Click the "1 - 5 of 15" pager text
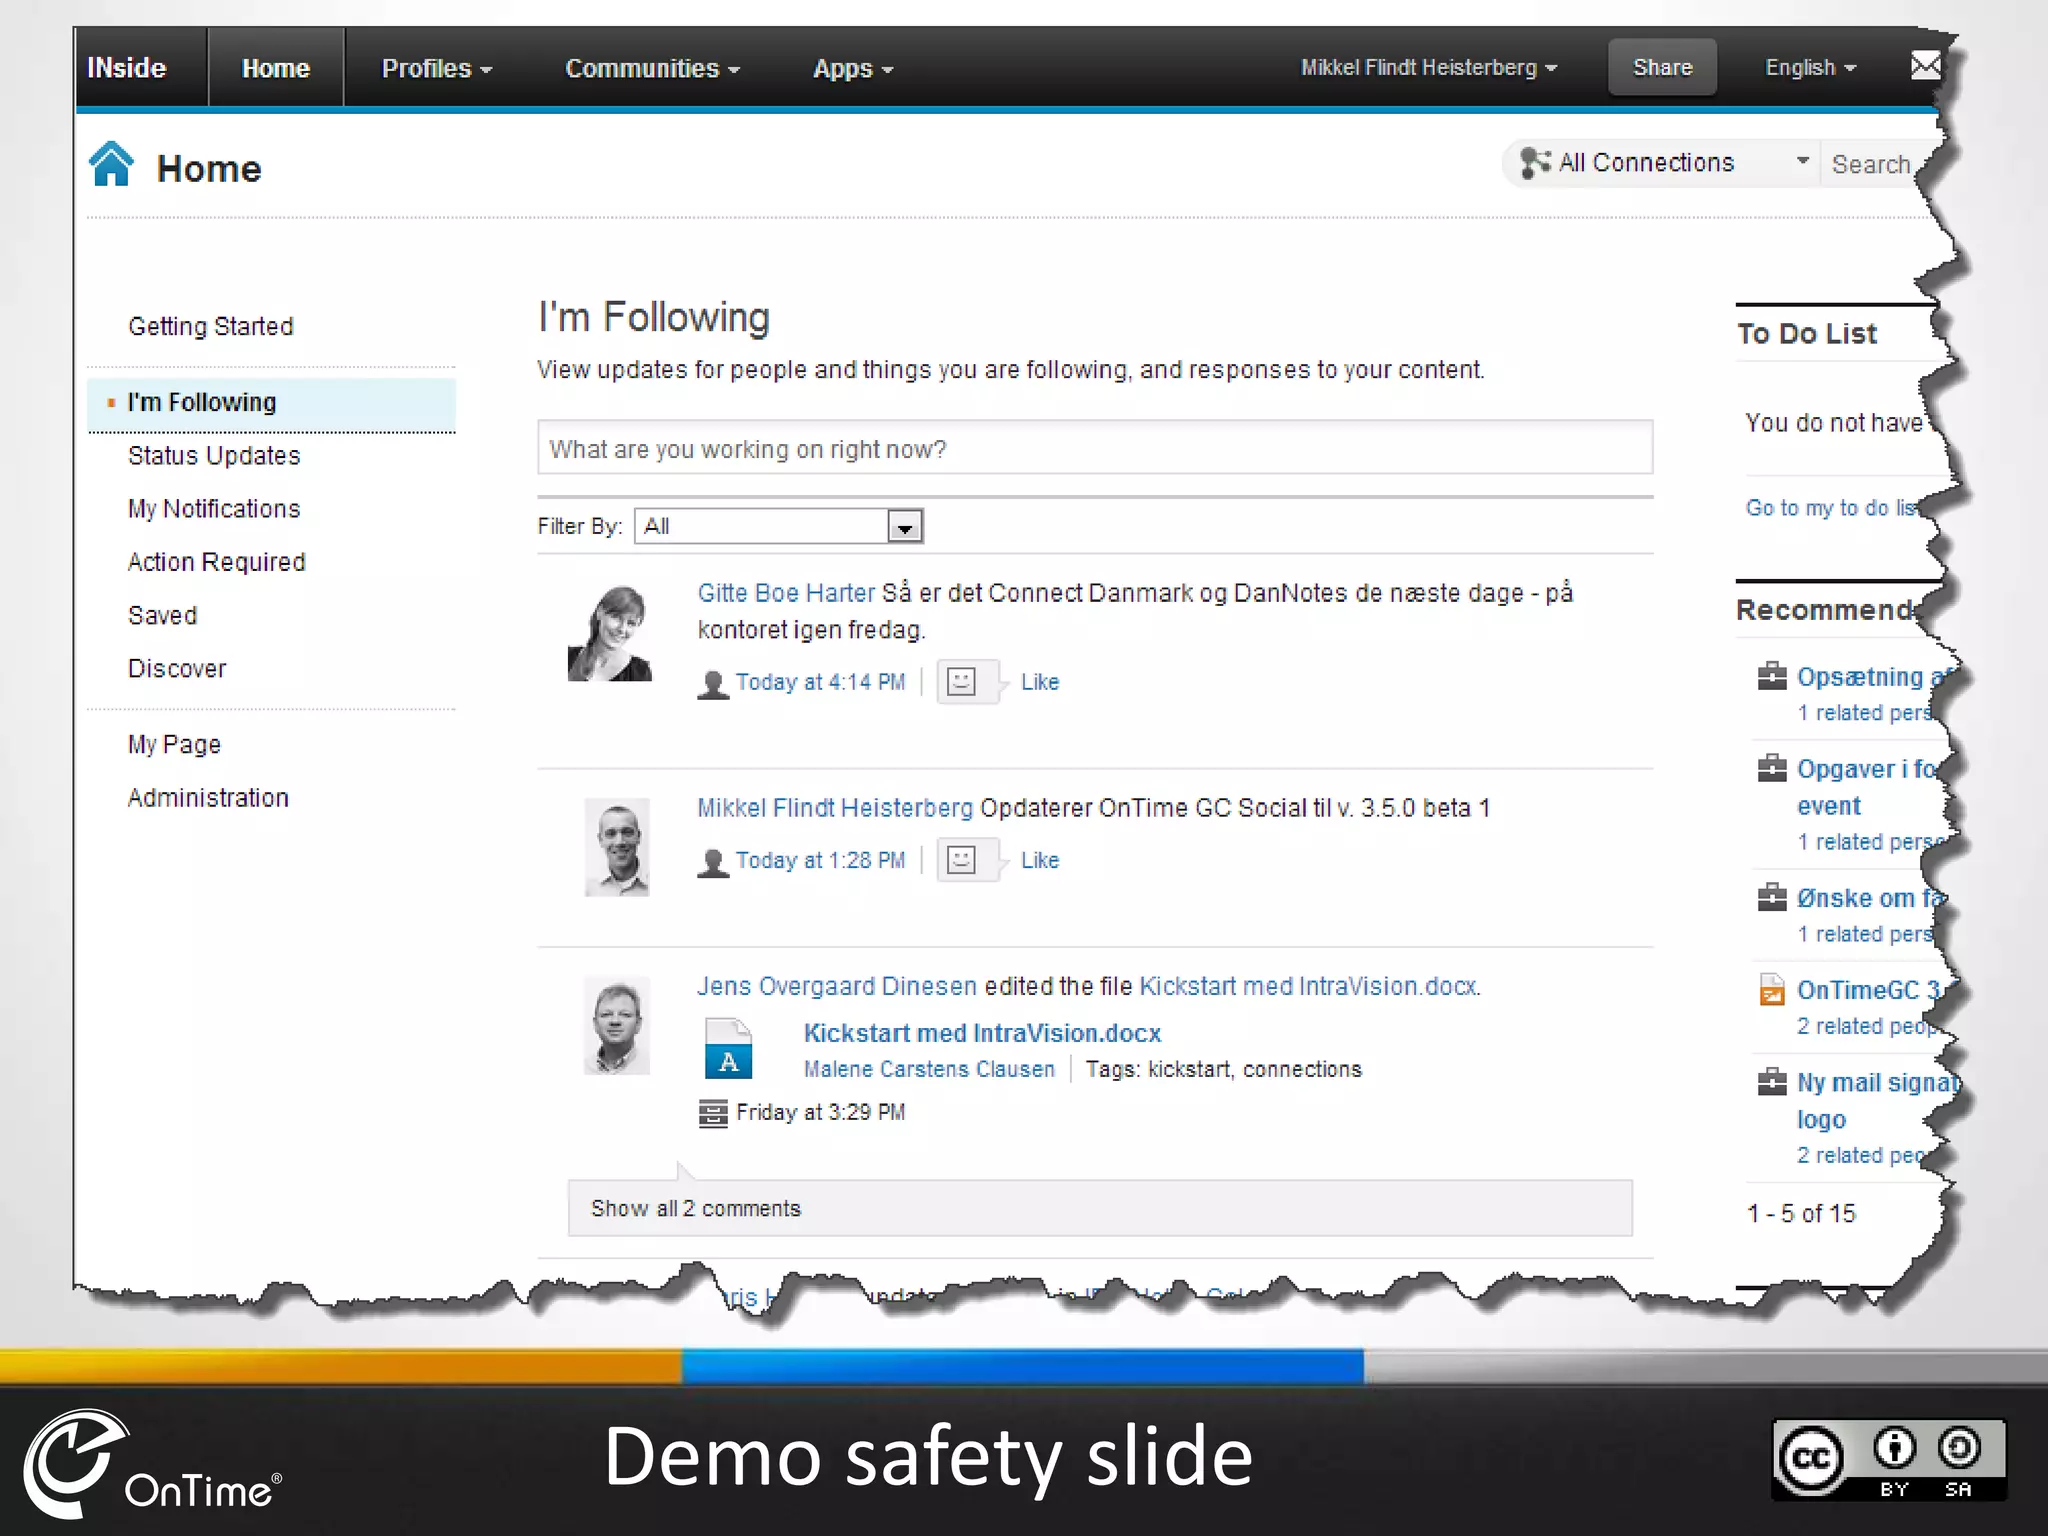2048x1536 pixels. point(1801,1213)
